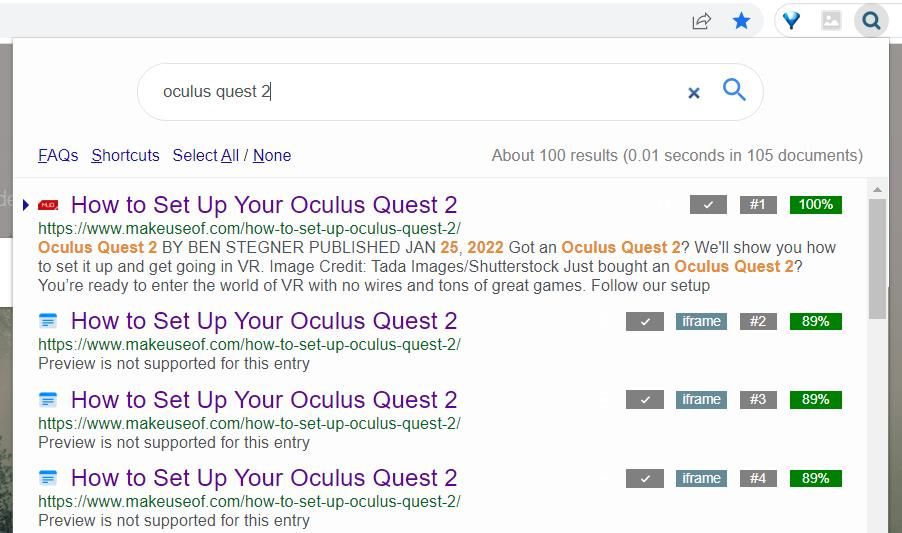Click the grayed image extension icon
This screenshot has height=533, width=902.
click(831, 20)
